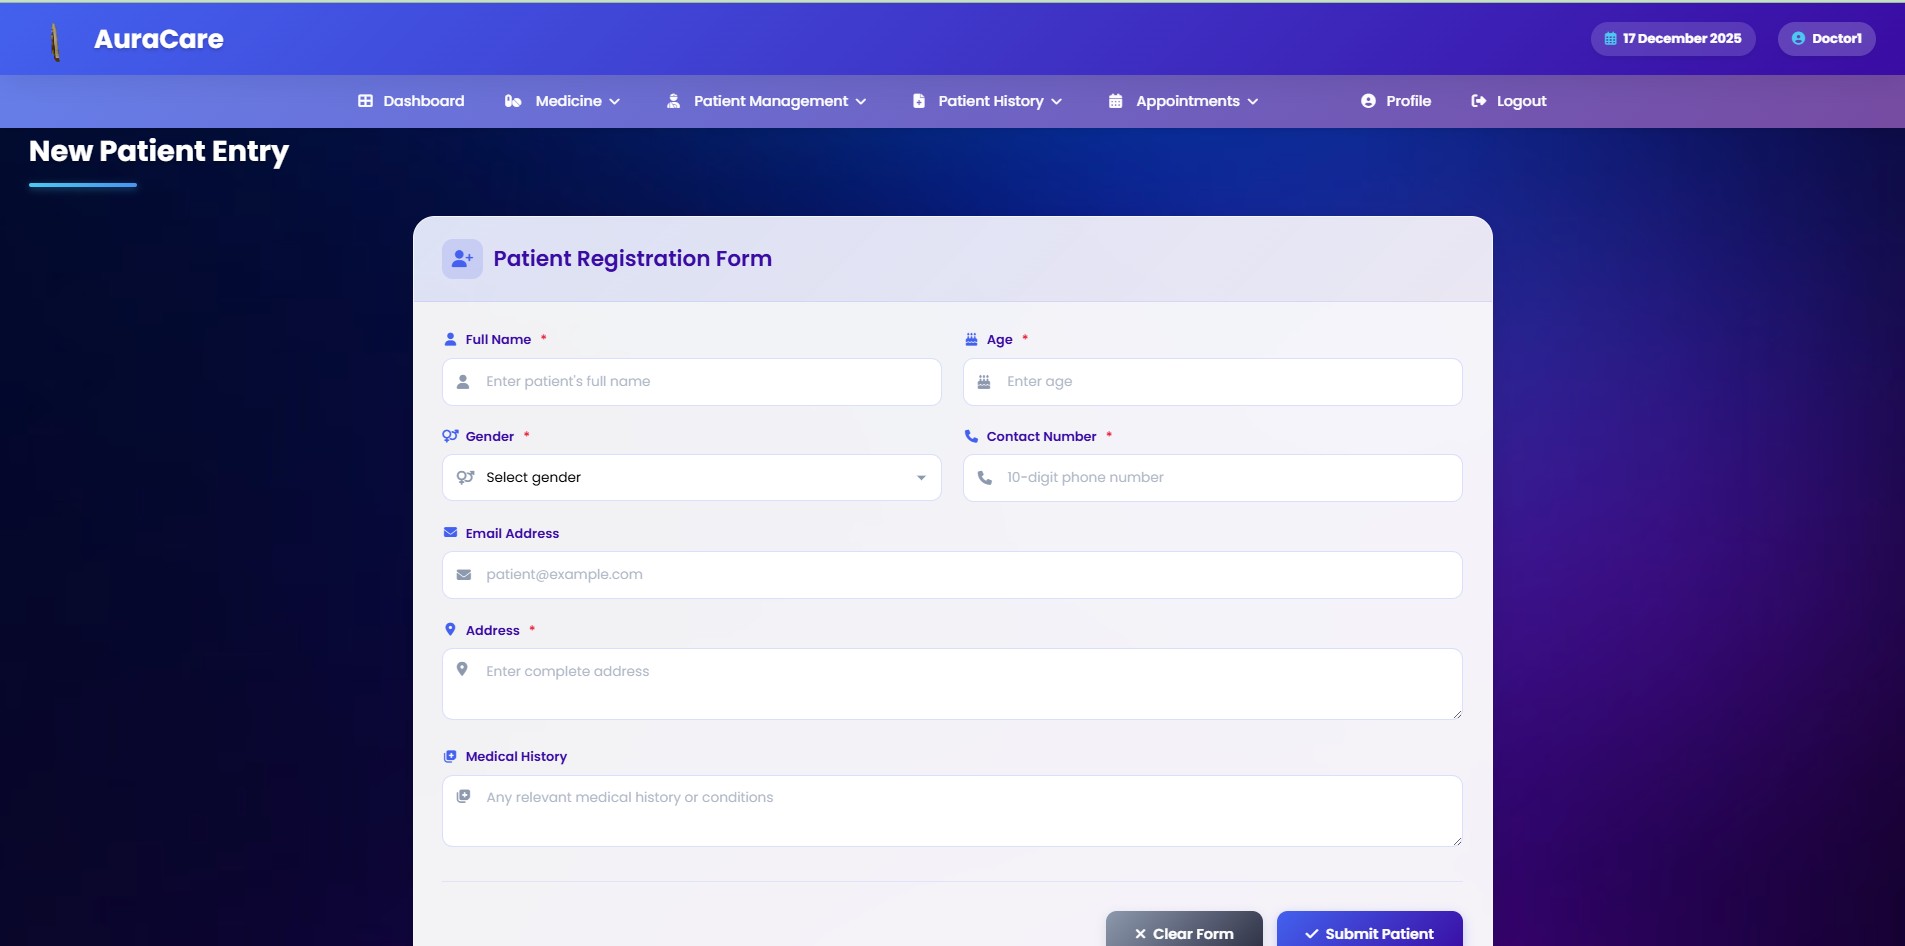Image resolution: width=1905 pixels, height=946 pixels.
Task: Click the Dashboard grid icon
Action: tap(365, 101)
